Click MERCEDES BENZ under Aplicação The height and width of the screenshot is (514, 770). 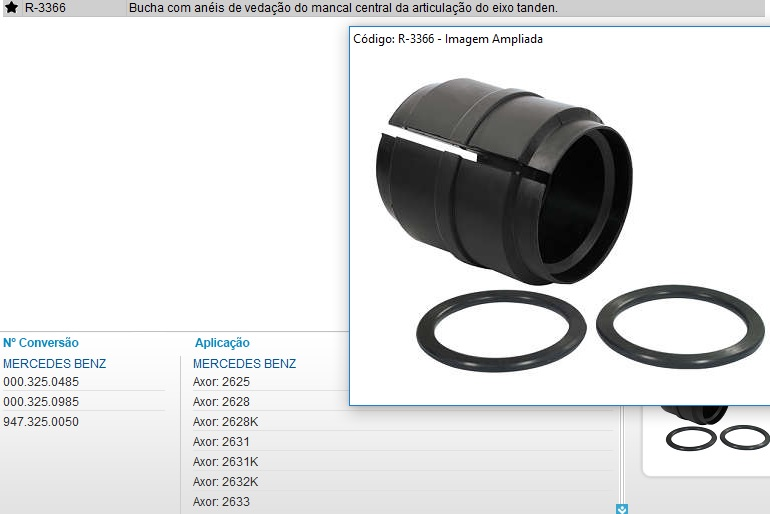coord(244,364)
